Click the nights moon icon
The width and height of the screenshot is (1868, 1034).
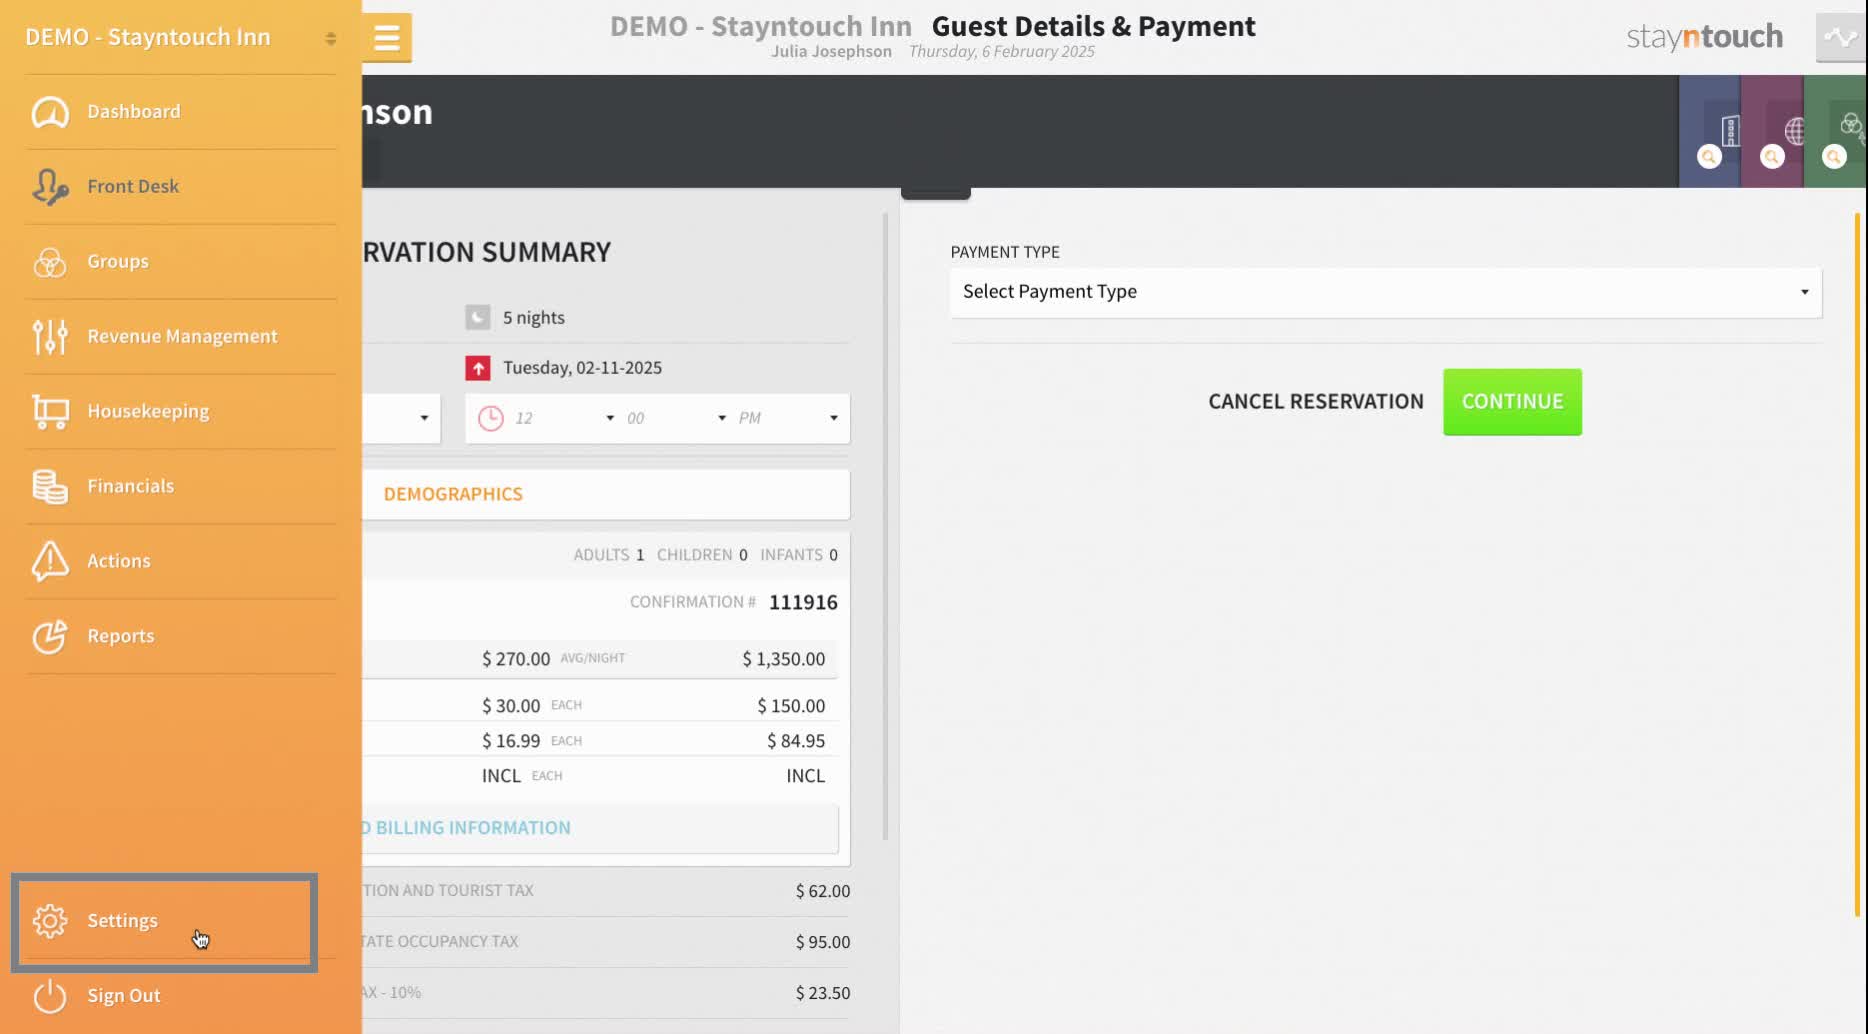(x=478, y=318)
